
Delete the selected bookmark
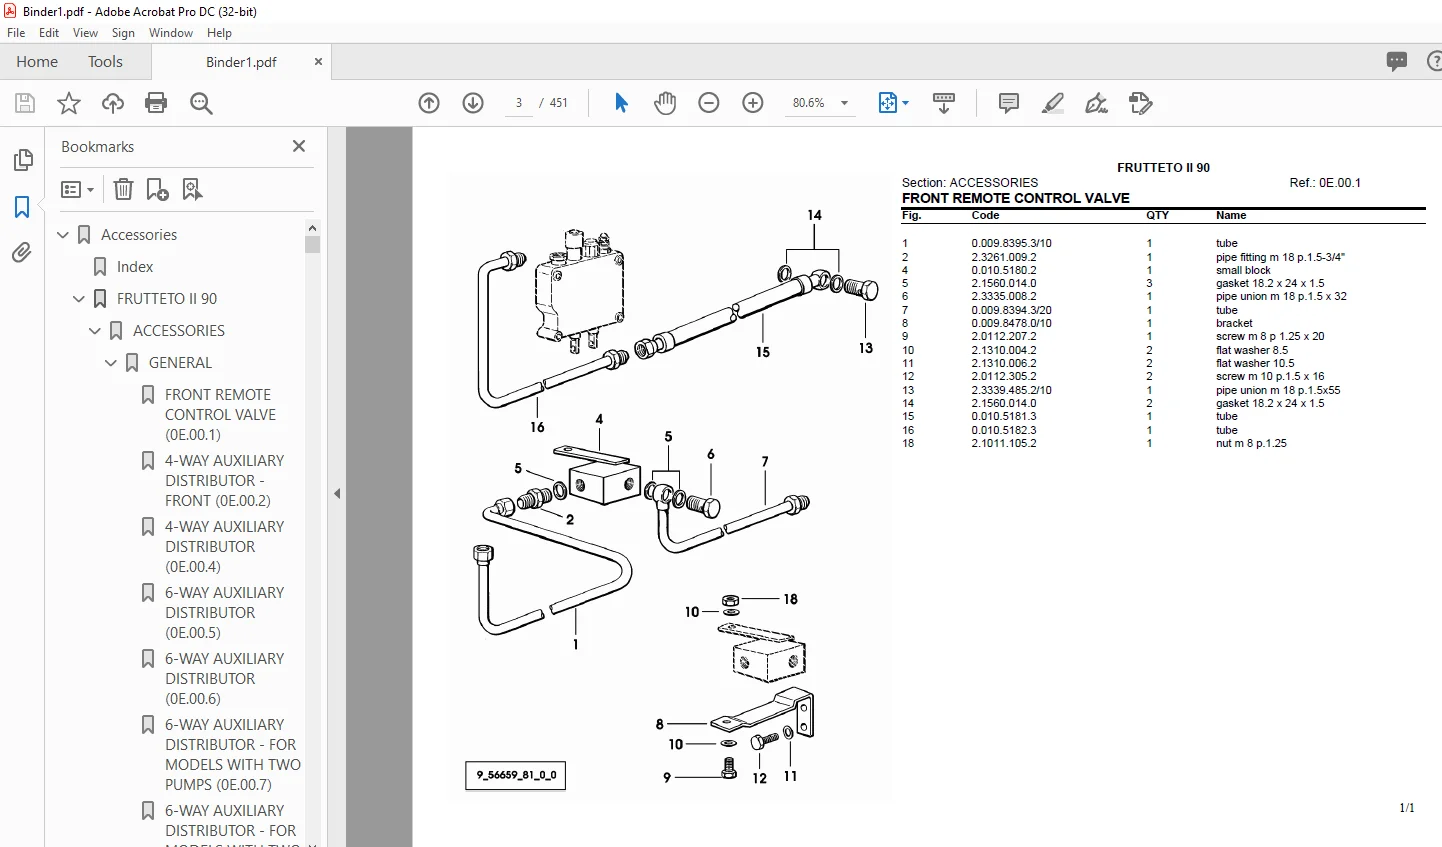(123, 189)
